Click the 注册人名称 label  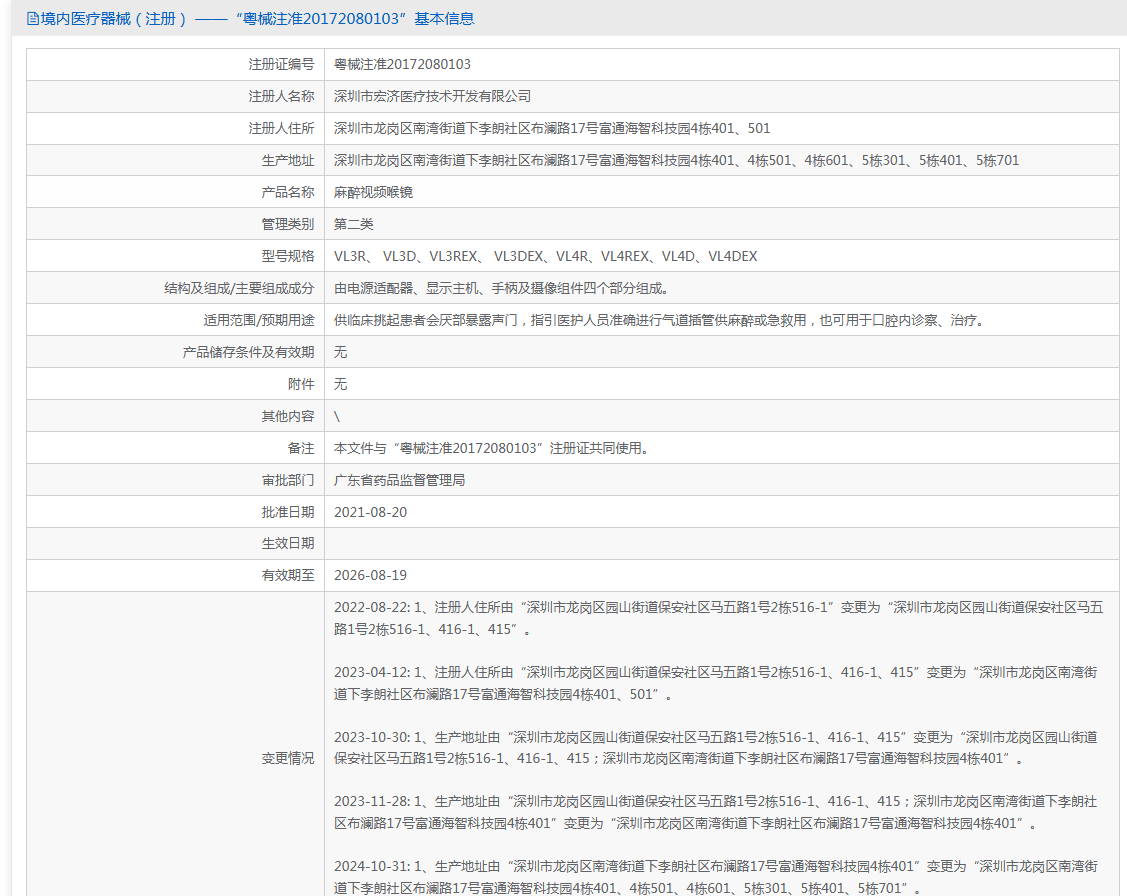[x=282, y=96]
